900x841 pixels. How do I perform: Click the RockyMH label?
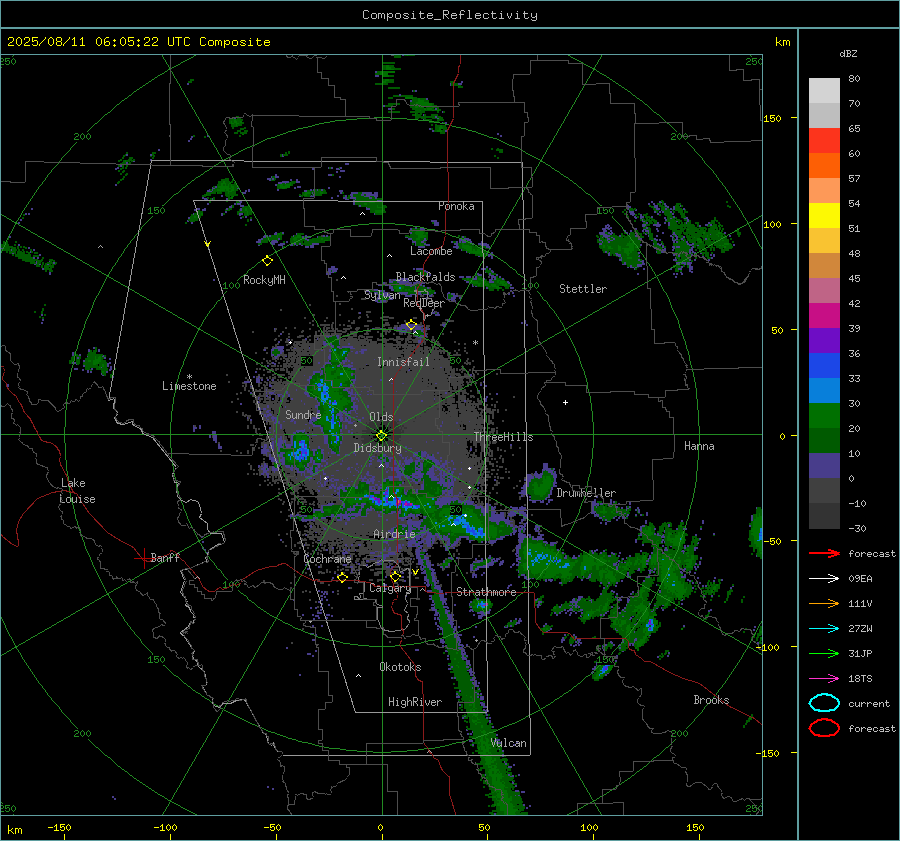point(264,280)
